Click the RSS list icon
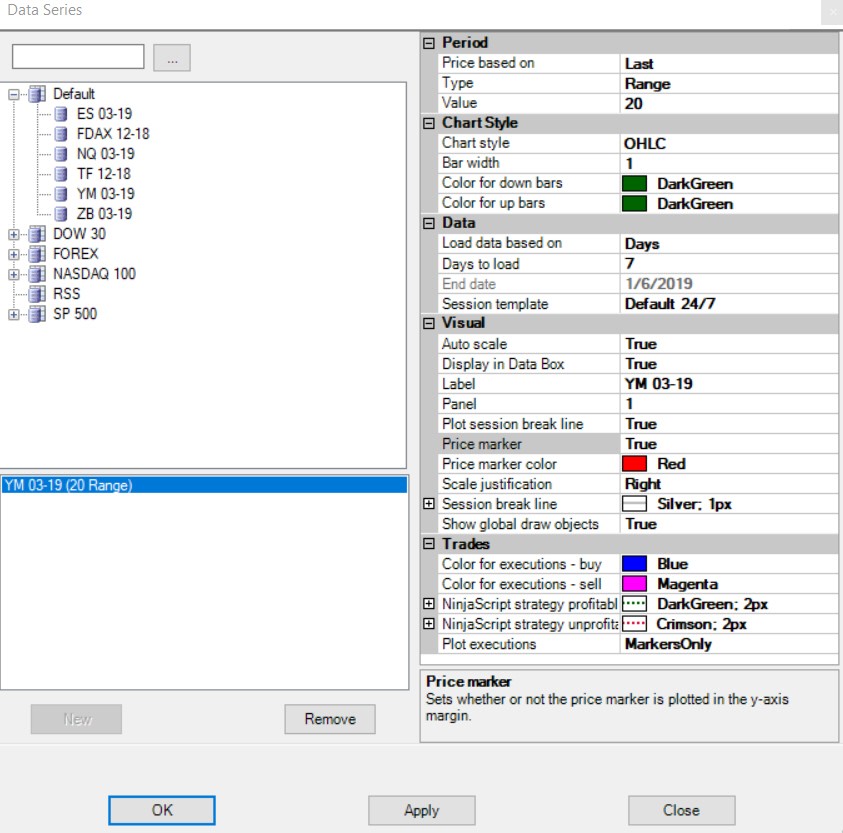This screenshot has width=843, height=833. (x=37, y=294)
